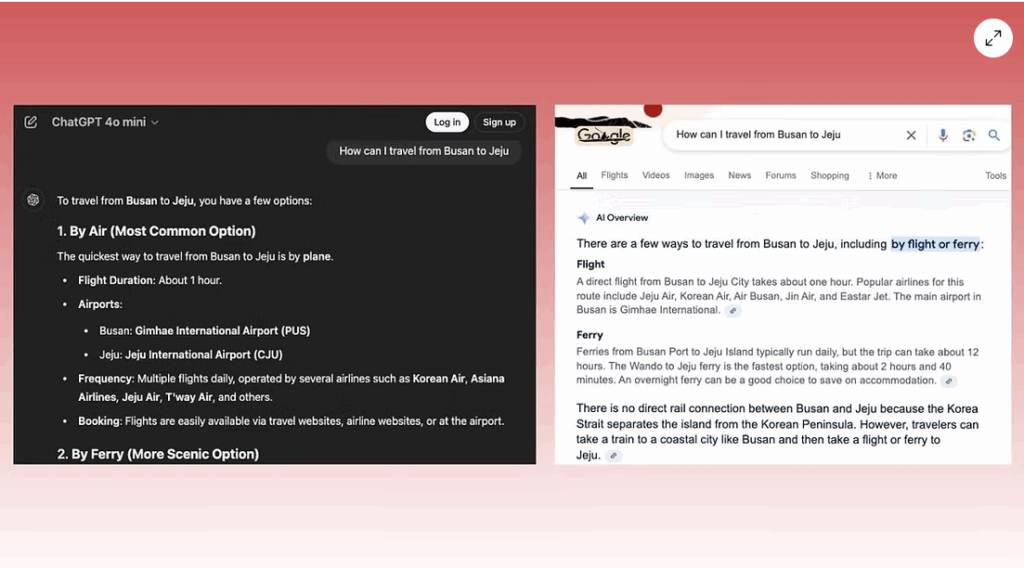
Task: Open the Videos results tab
Action: tap(656, 176)
